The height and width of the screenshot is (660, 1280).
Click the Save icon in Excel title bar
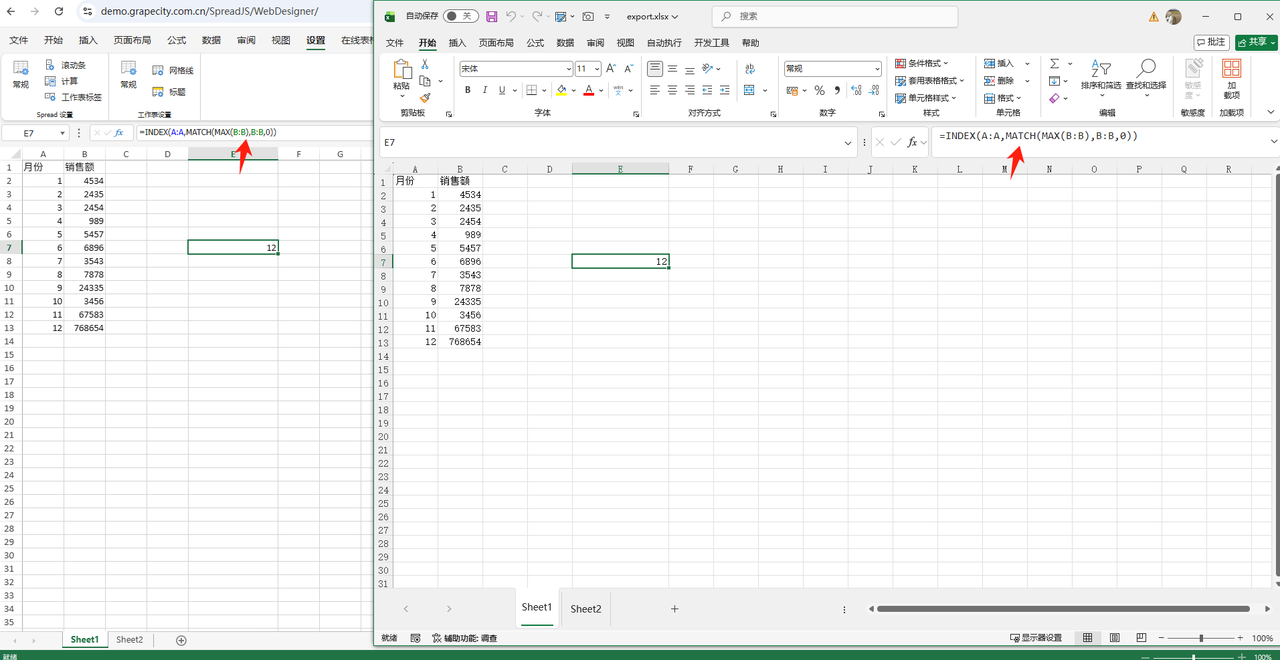pyautogui.click(x=491, y=17)
